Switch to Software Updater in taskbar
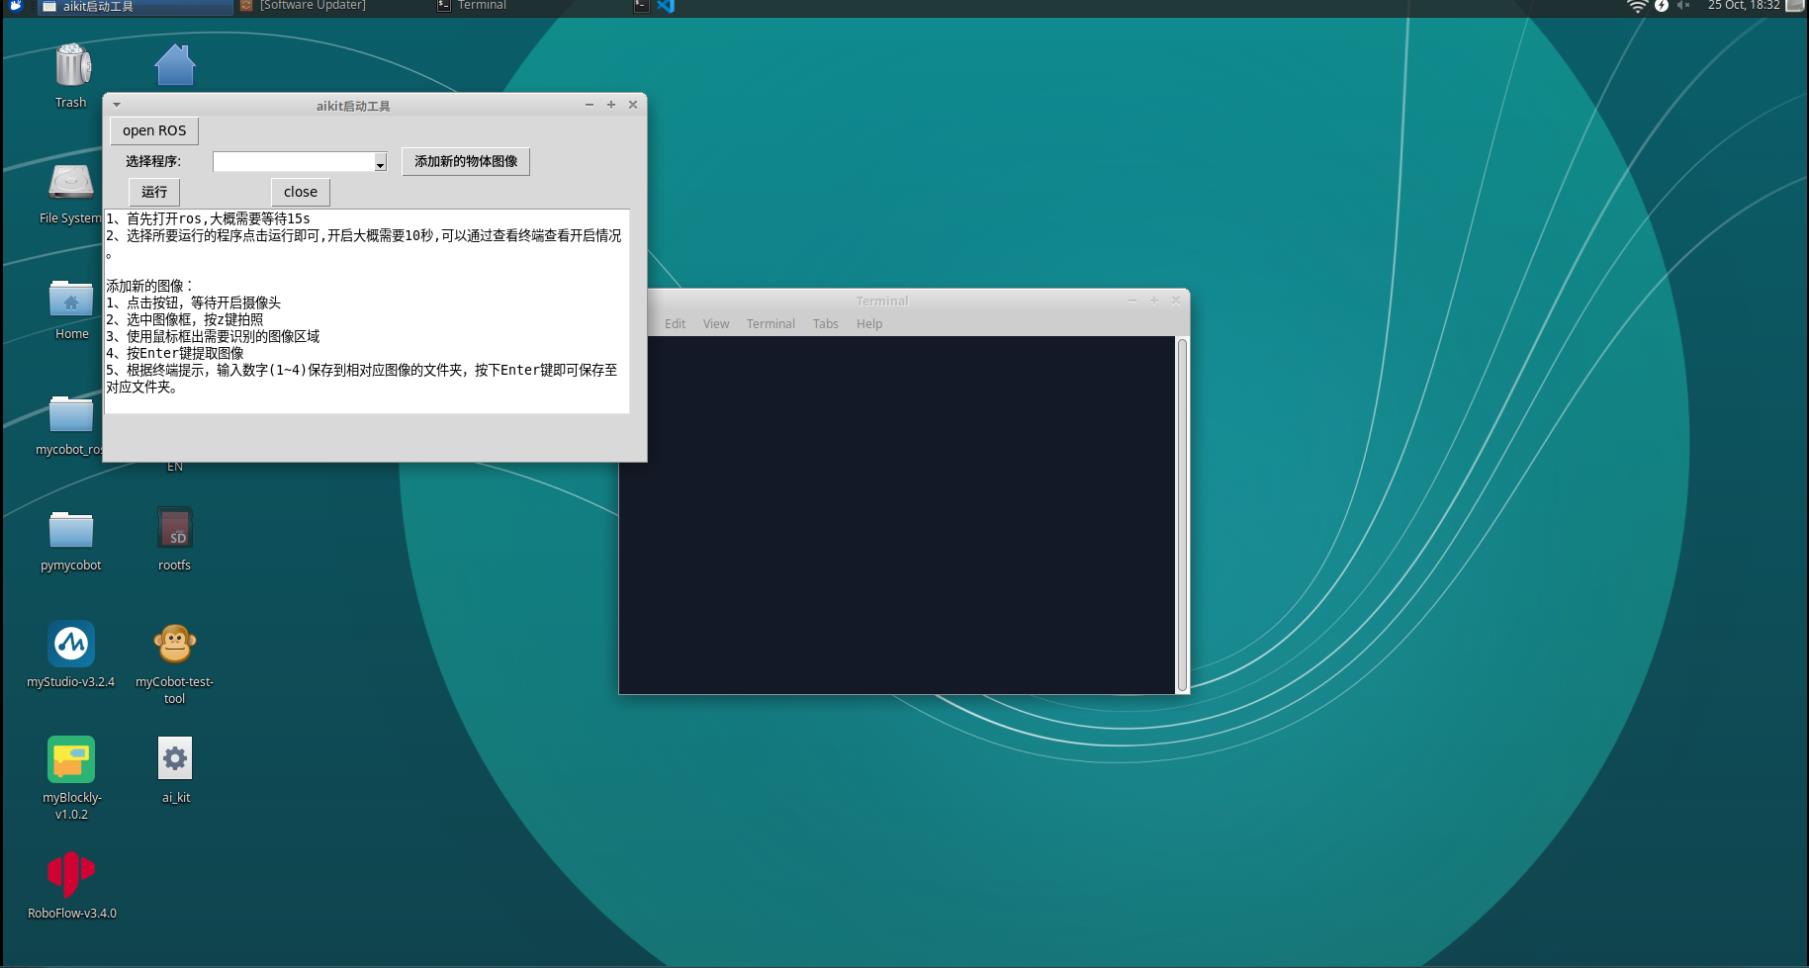This screenshot has height=968, width=1809. tap(312, 6)
